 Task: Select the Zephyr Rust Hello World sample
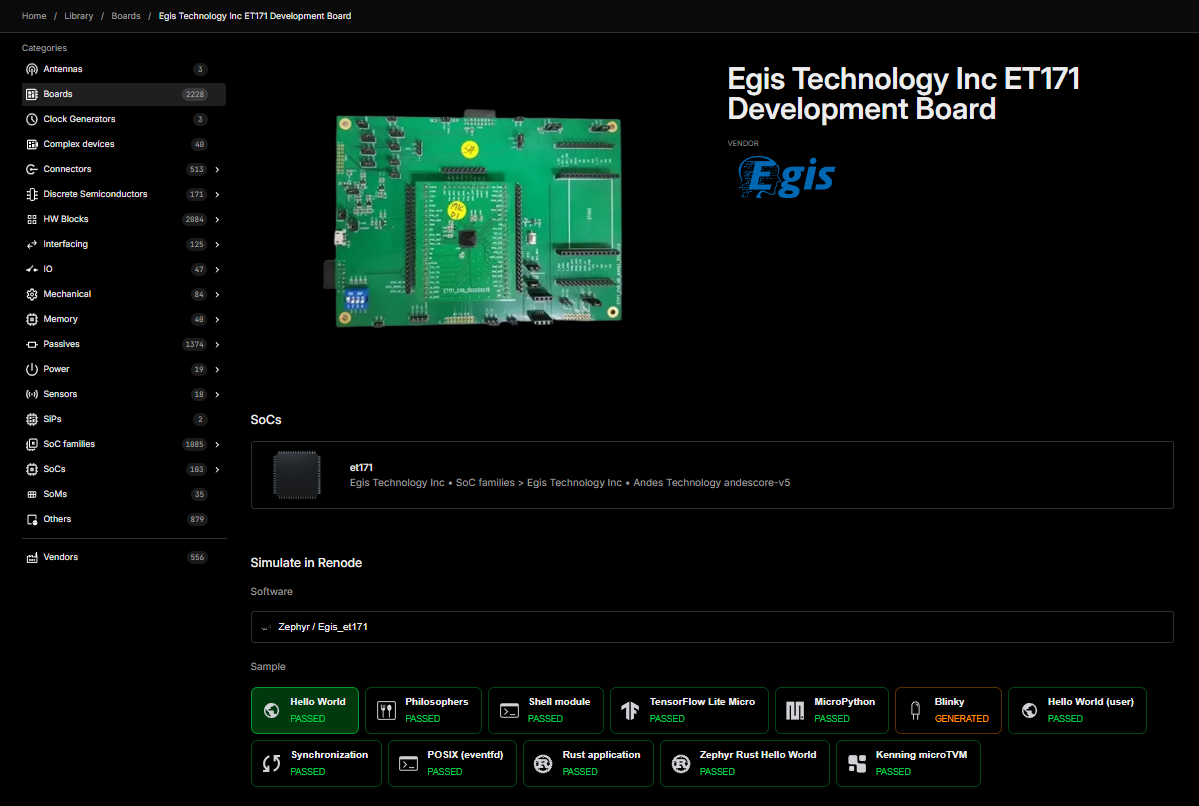pyautogui.click(x=744, y=763)
